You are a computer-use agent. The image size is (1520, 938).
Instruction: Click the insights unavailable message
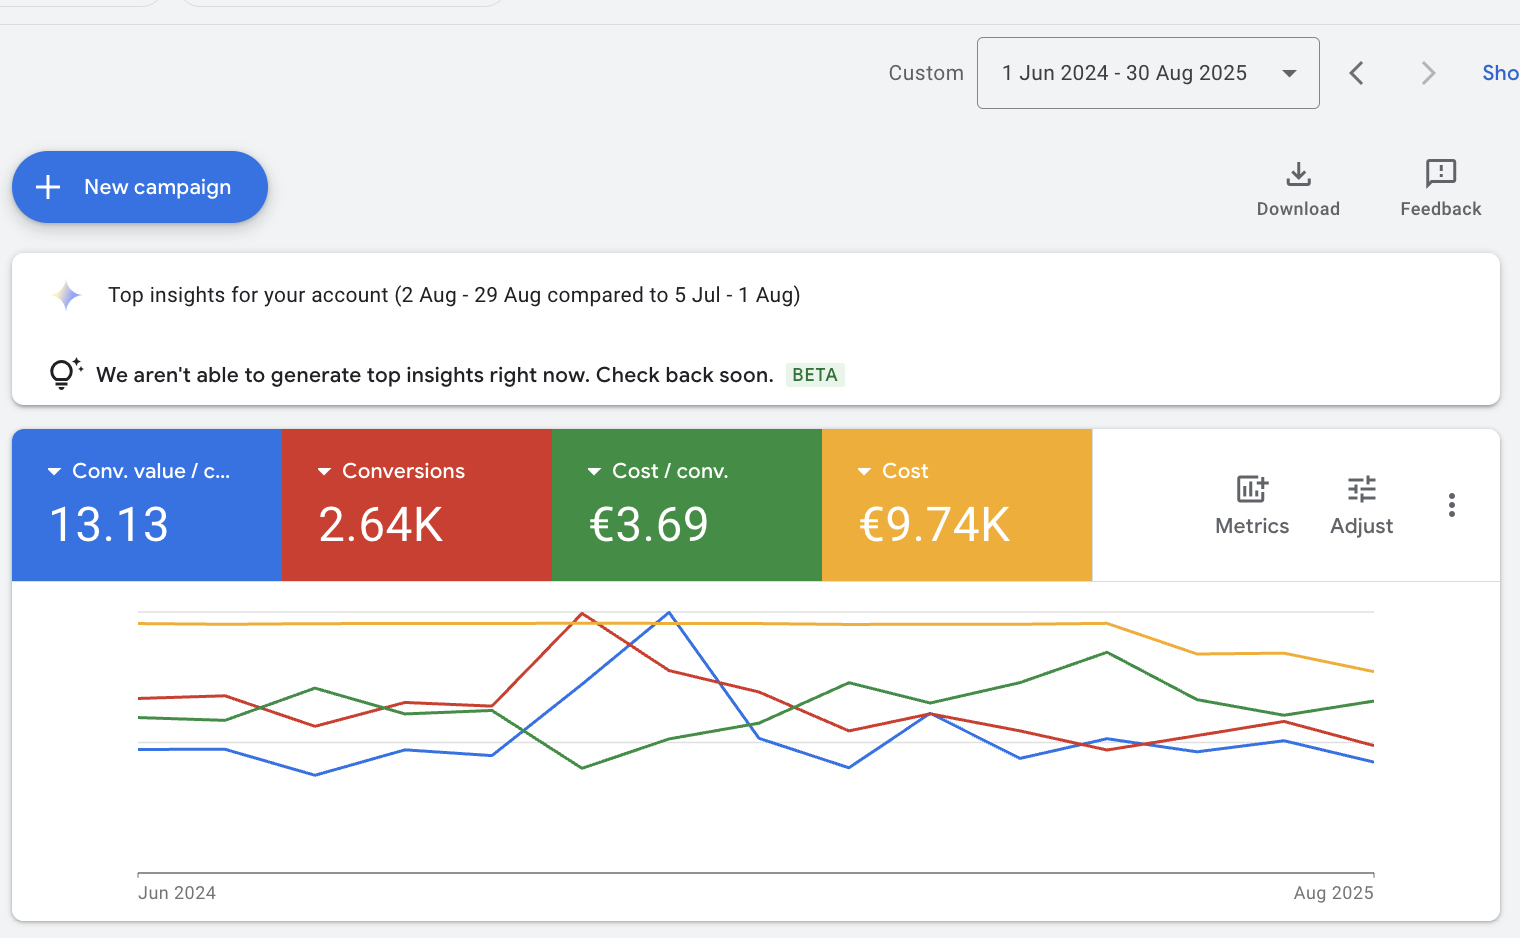click(x=435, y=375)
